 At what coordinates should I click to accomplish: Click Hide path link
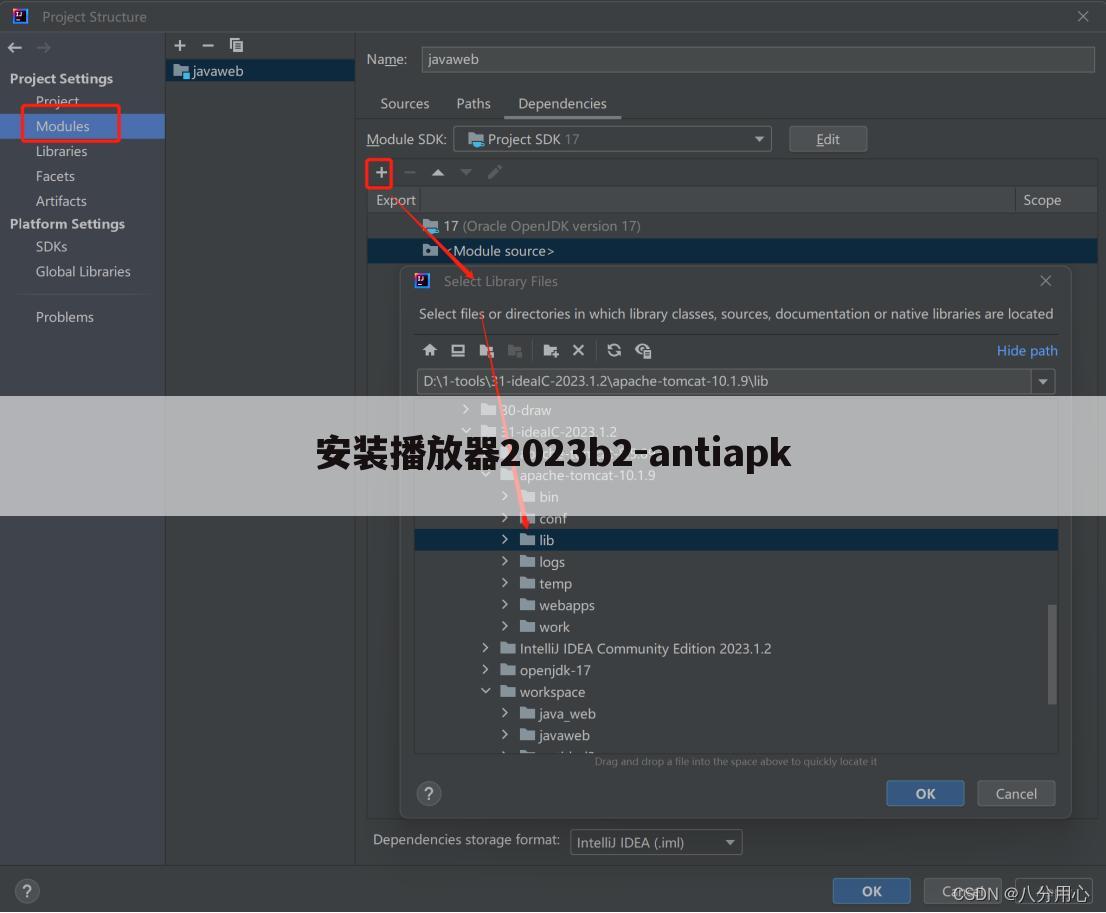tap(1027, 351)
